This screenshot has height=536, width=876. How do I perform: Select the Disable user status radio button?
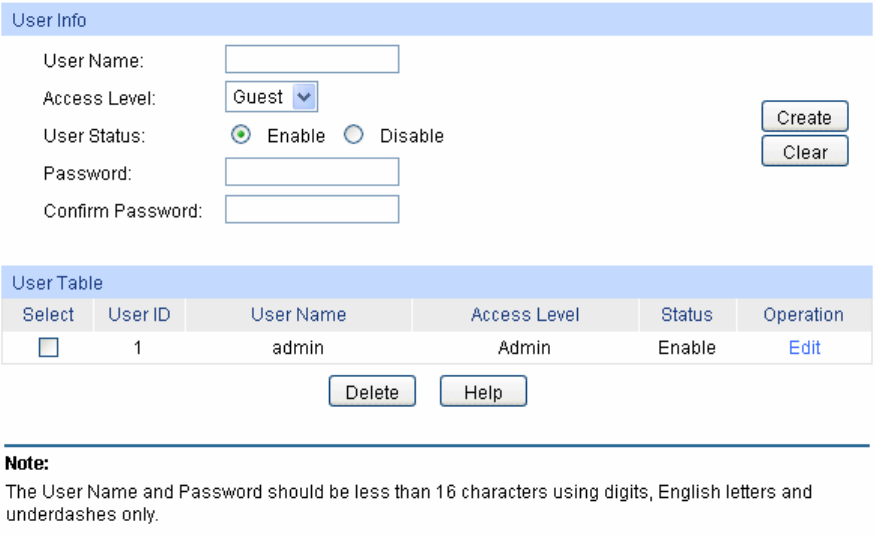[353, 136]
